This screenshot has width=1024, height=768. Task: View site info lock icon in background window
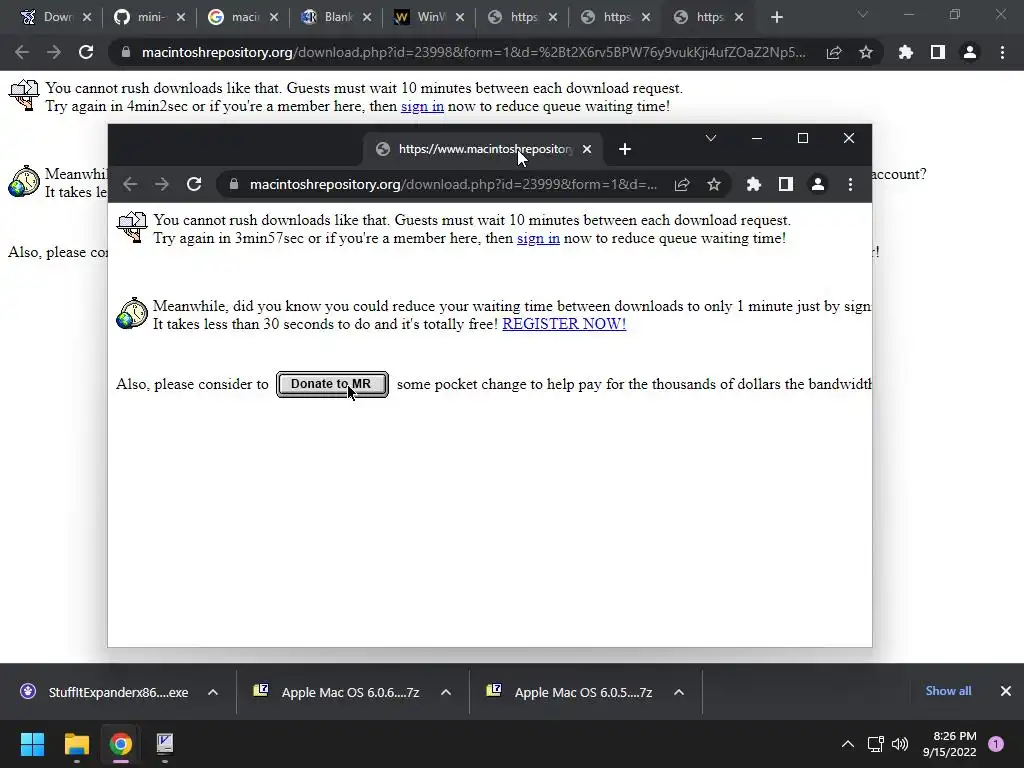pyautogui.click(x=125, y=52)
